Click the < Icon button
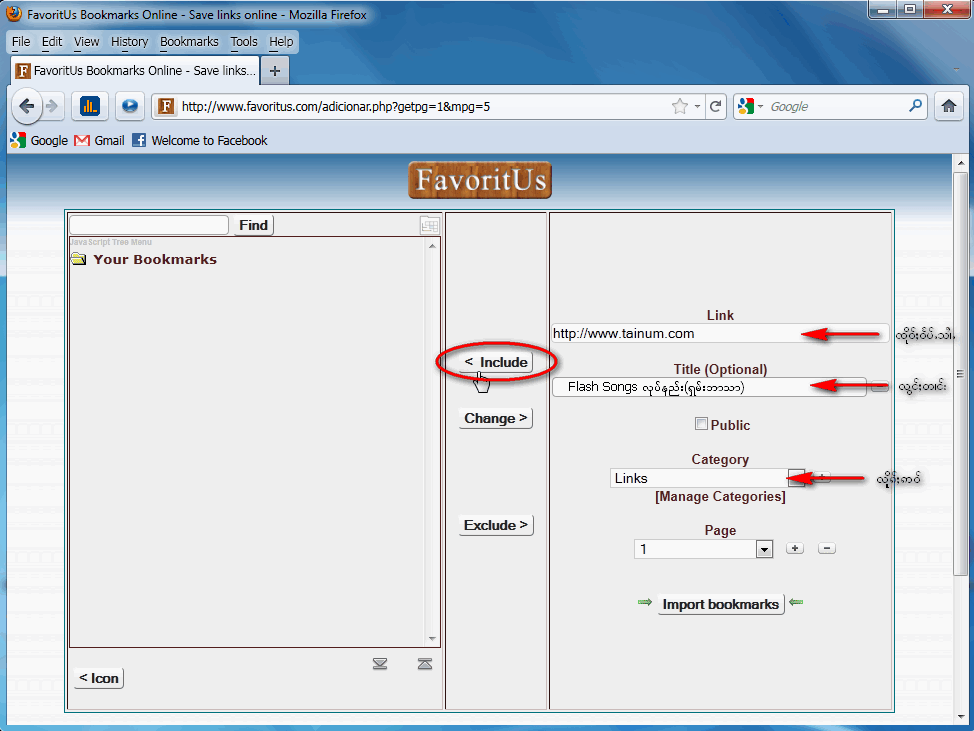 coord(99,678)
